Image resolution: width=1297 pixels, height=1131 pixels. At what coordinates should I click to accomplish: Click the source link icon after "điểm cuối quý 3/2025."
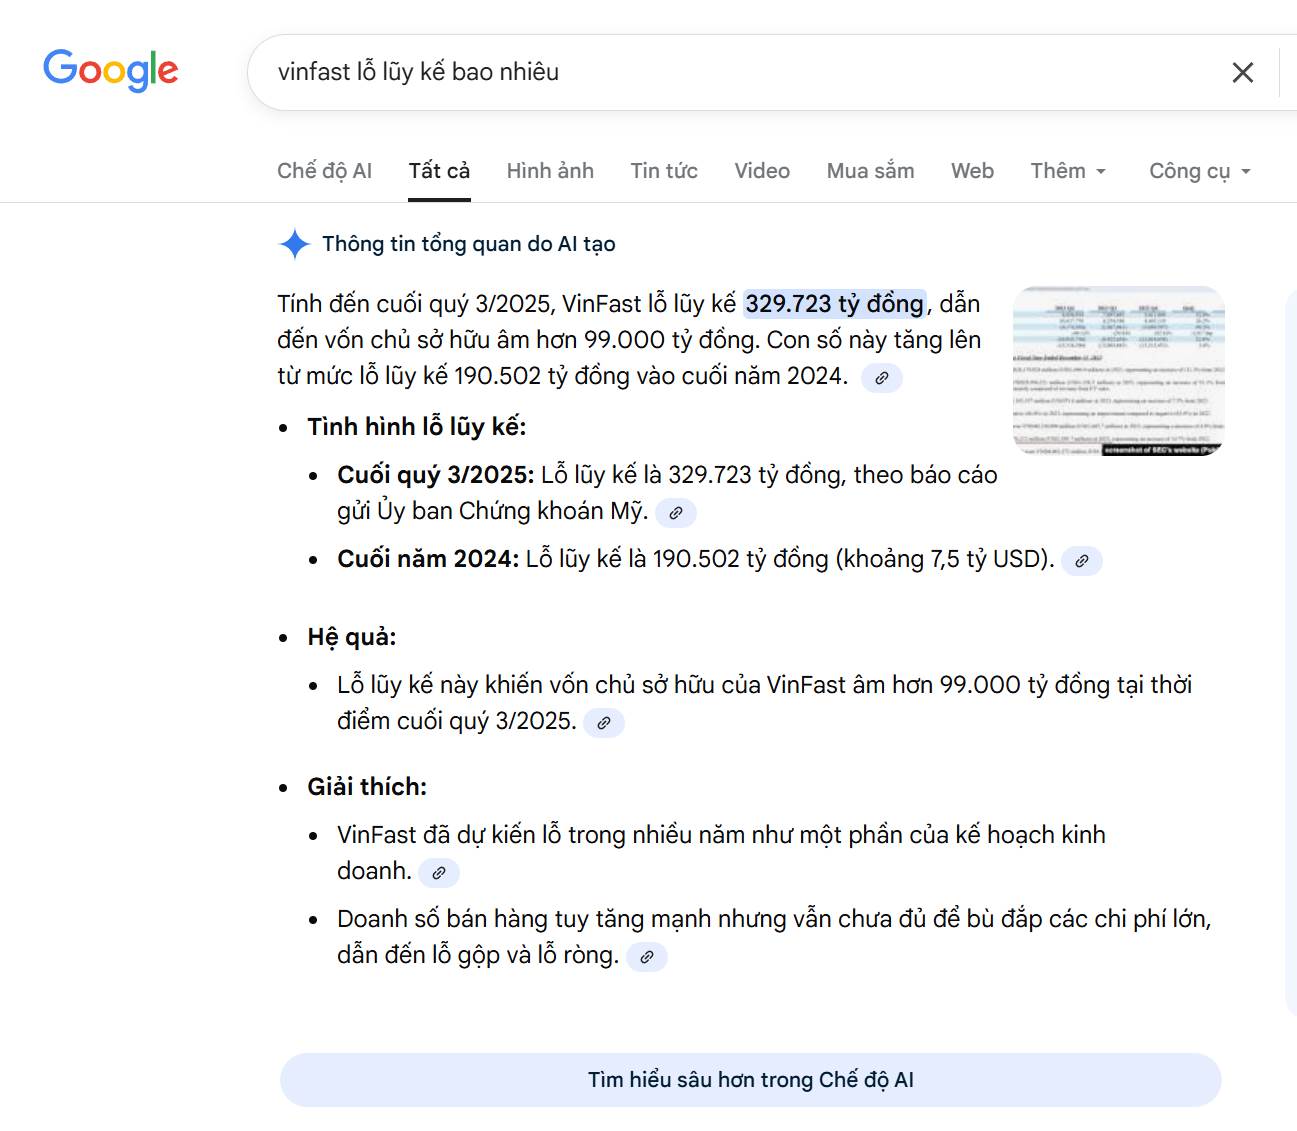[604, 723]
